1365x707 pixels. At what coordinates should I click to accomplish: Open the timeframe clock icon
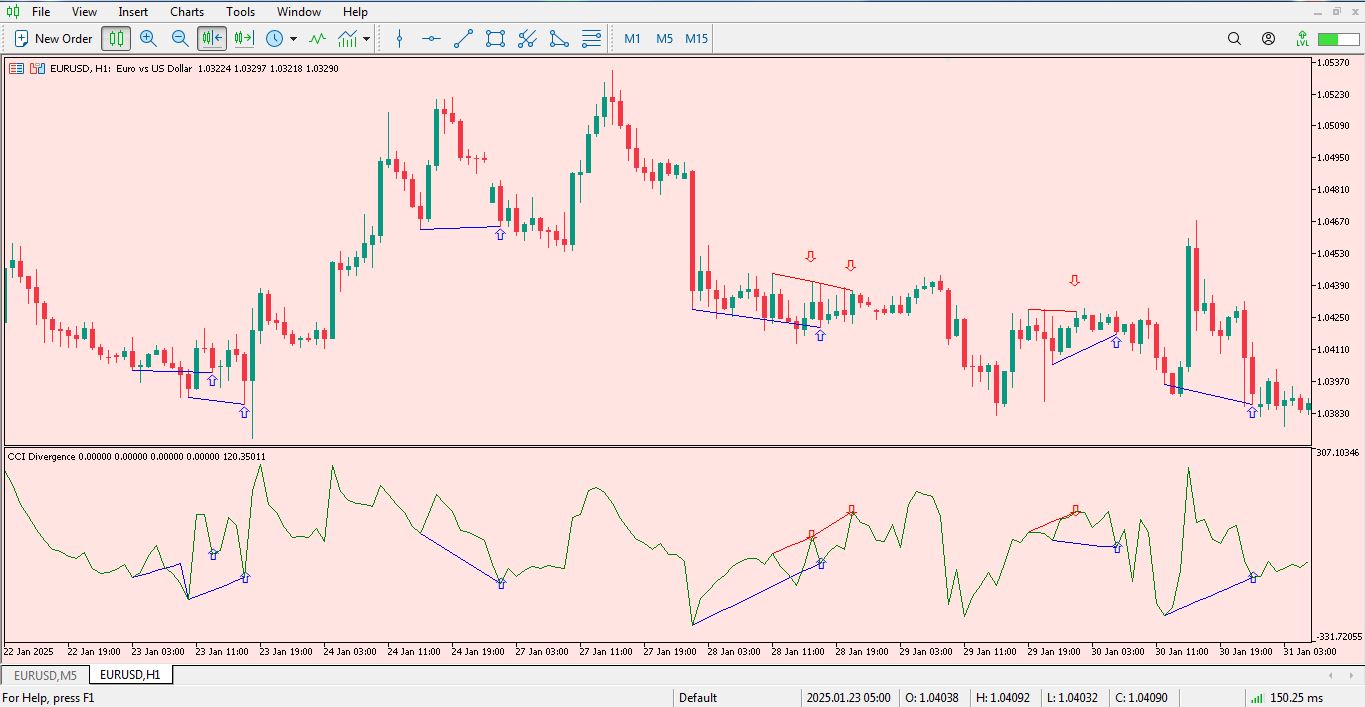pyautogui.click(x=274, y=39)
